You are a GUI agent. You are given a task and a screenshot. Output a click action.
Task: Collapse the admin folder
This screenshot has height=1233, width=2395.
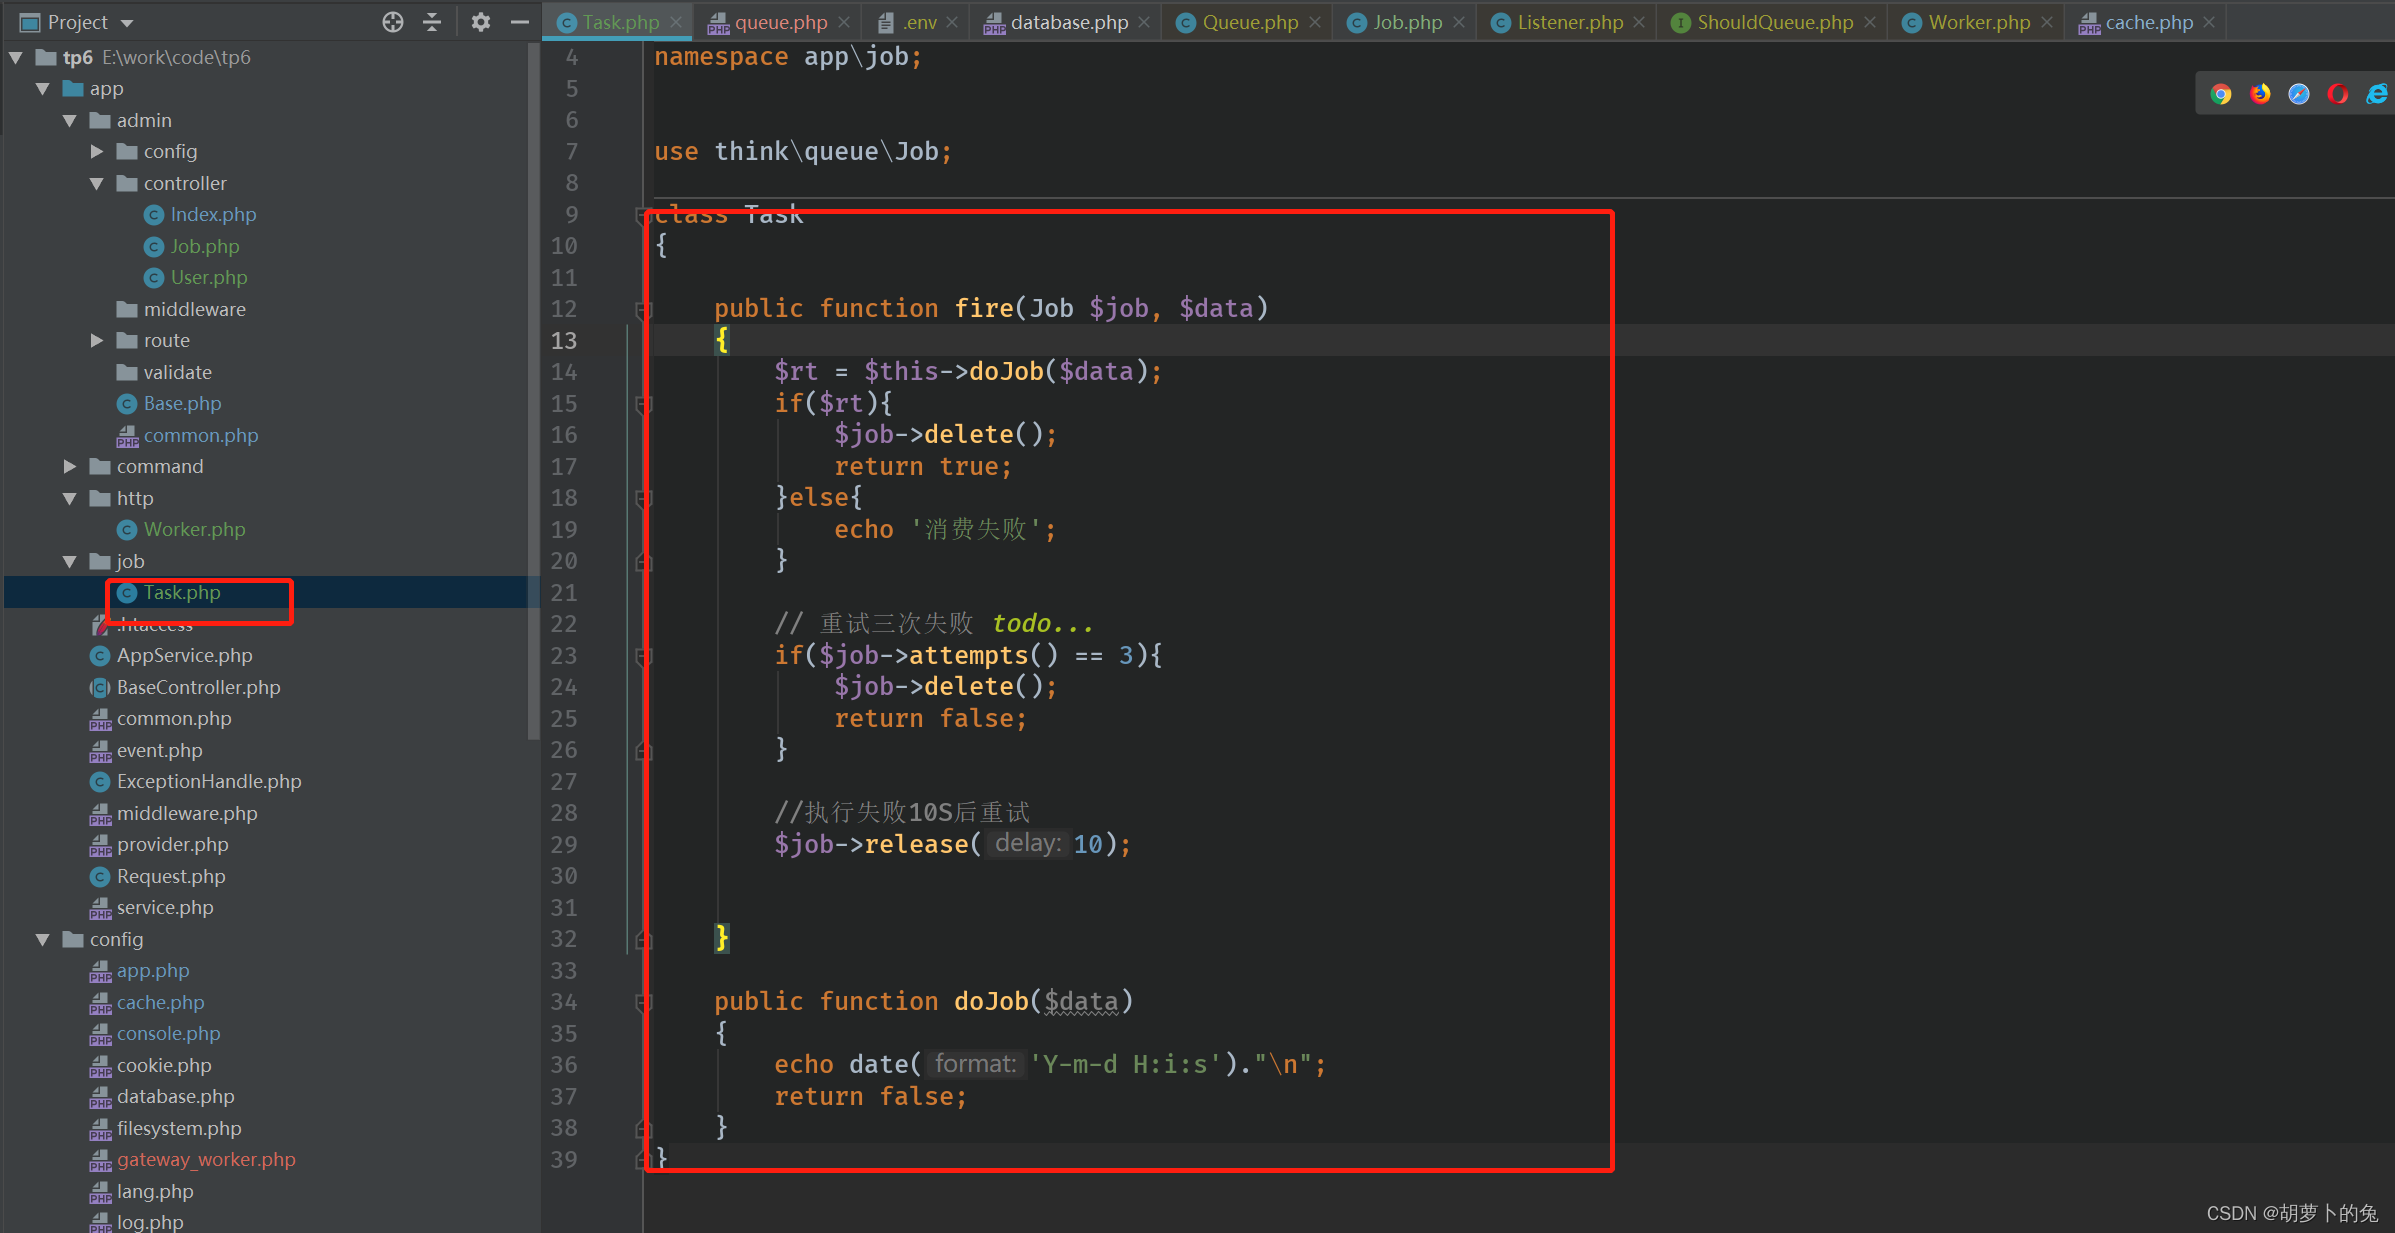tap(70, 121)
